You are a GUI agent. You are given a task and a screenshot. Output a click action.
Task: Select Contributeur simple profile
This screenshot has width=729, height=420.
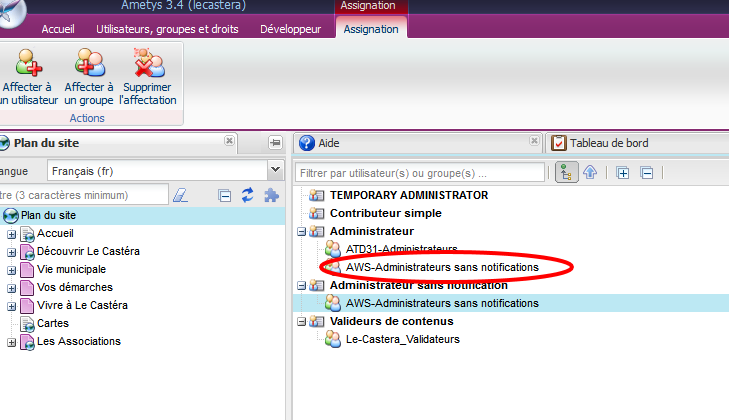pyautogui.click(x=386, y=213)
